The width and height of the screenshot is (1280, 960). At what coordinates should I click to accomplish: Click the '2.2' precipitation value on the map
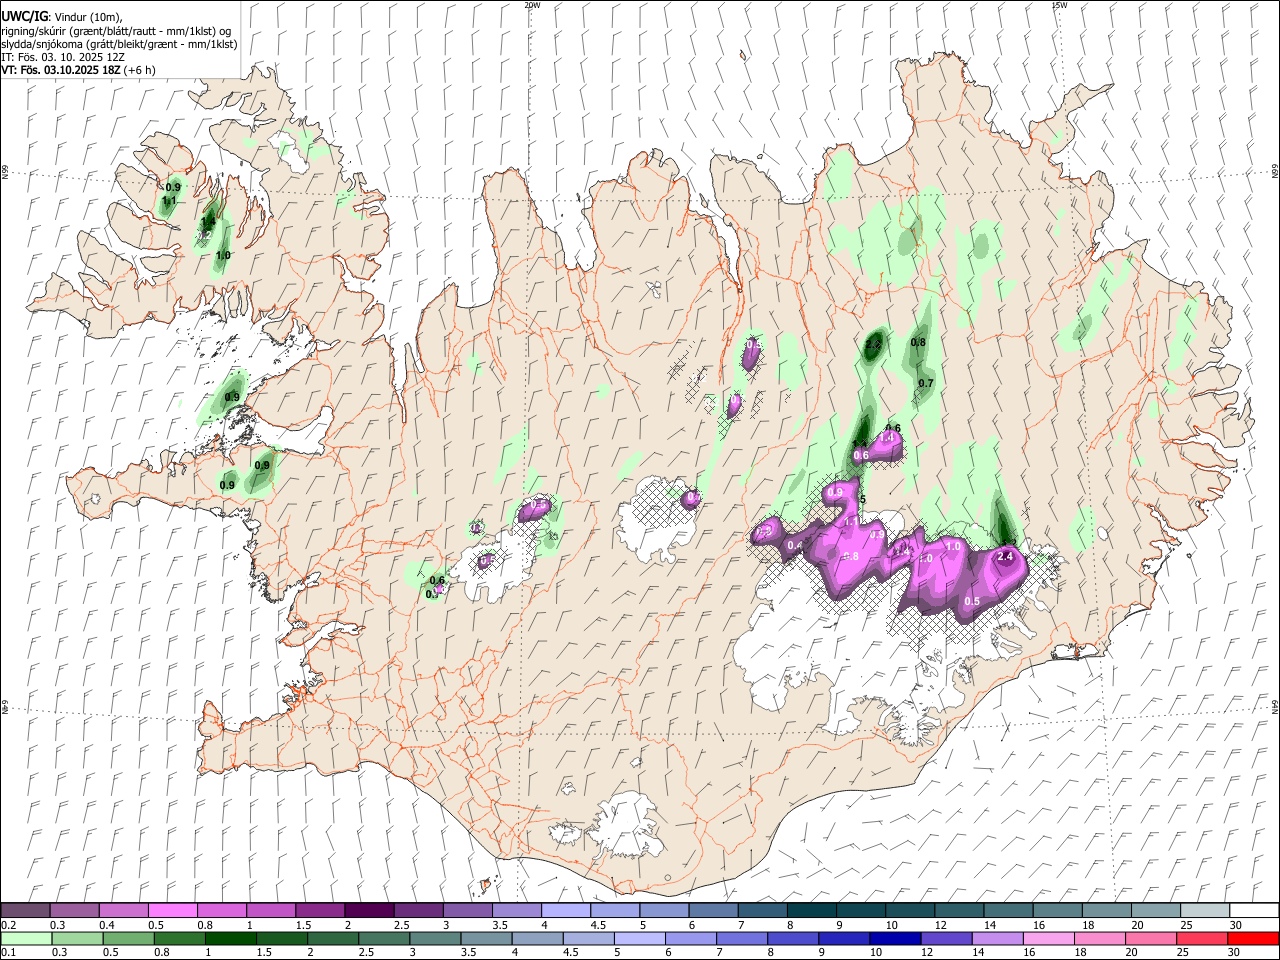pos(873,345)
